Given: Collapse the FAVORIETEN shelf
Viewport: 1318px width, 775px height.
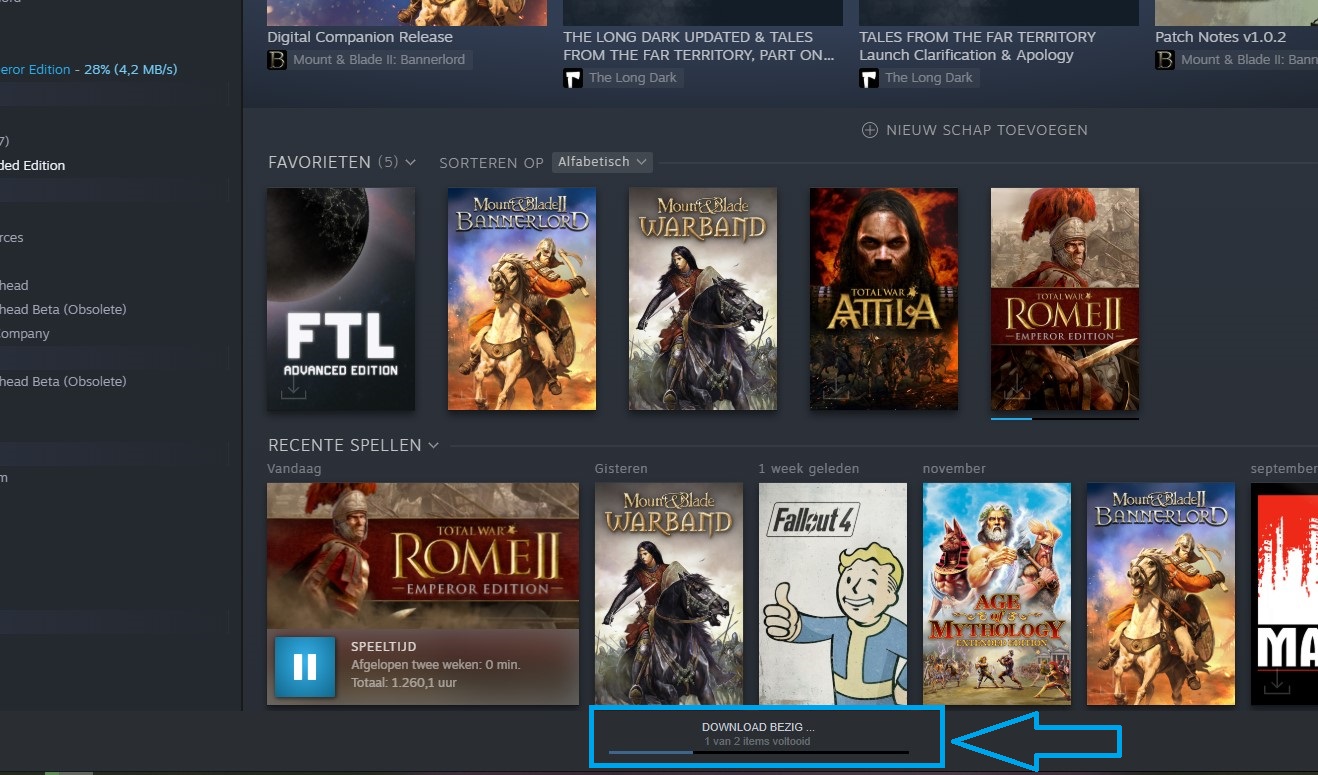Looking at the screenshot, I should [x=412, y=161].
